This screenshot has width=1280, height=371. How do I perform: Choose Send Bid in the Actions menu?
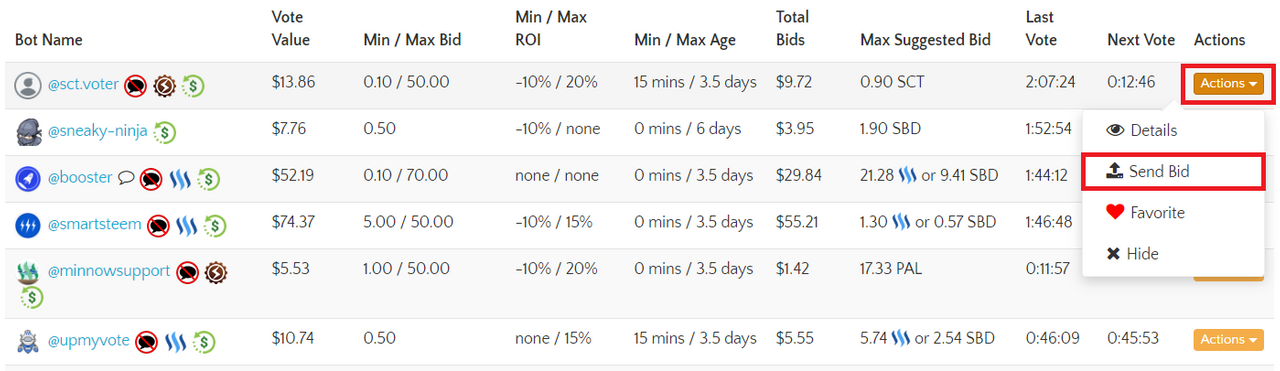click(x=1147, y=171)
